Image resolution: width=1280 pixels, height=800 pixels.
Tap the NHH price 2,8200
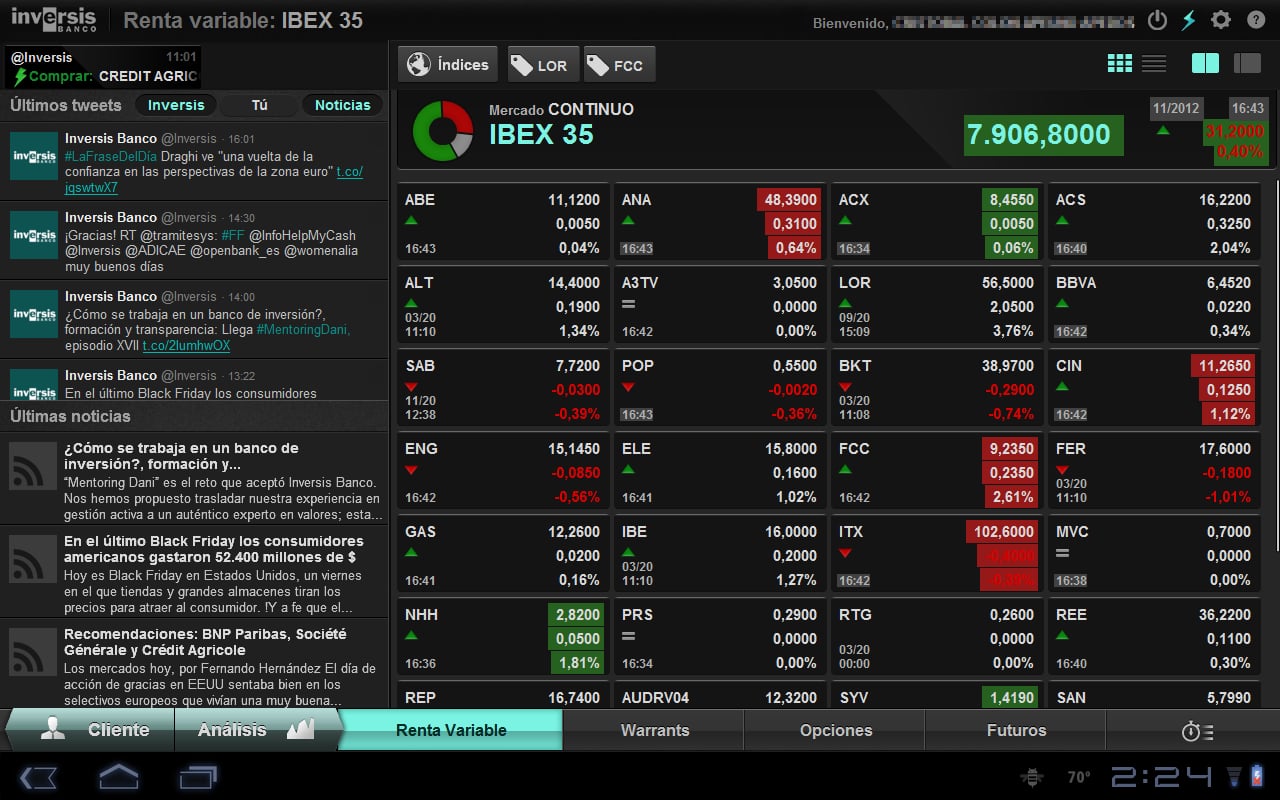(577, 615)
